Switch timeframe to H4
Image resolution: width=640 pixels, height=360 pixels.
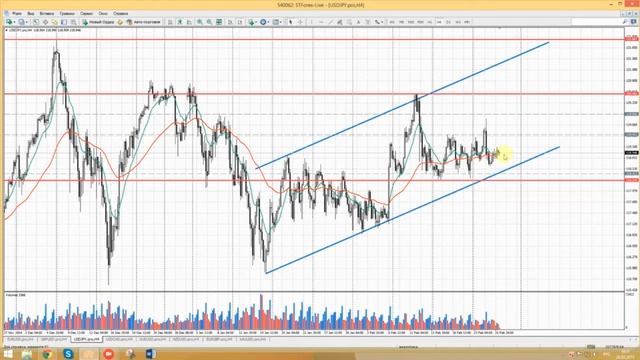(x=439, y=22)
